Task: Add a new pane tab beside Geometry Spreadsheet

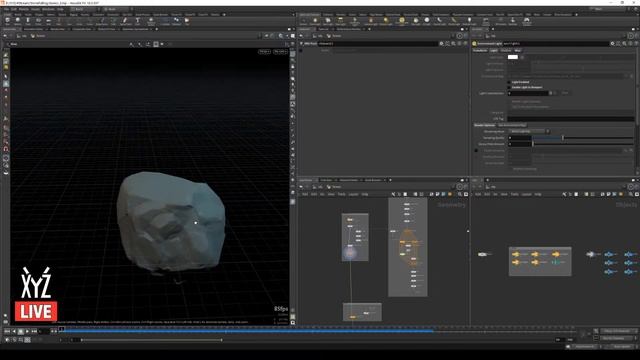Action: pyautogui.click(x=157, y=29)
